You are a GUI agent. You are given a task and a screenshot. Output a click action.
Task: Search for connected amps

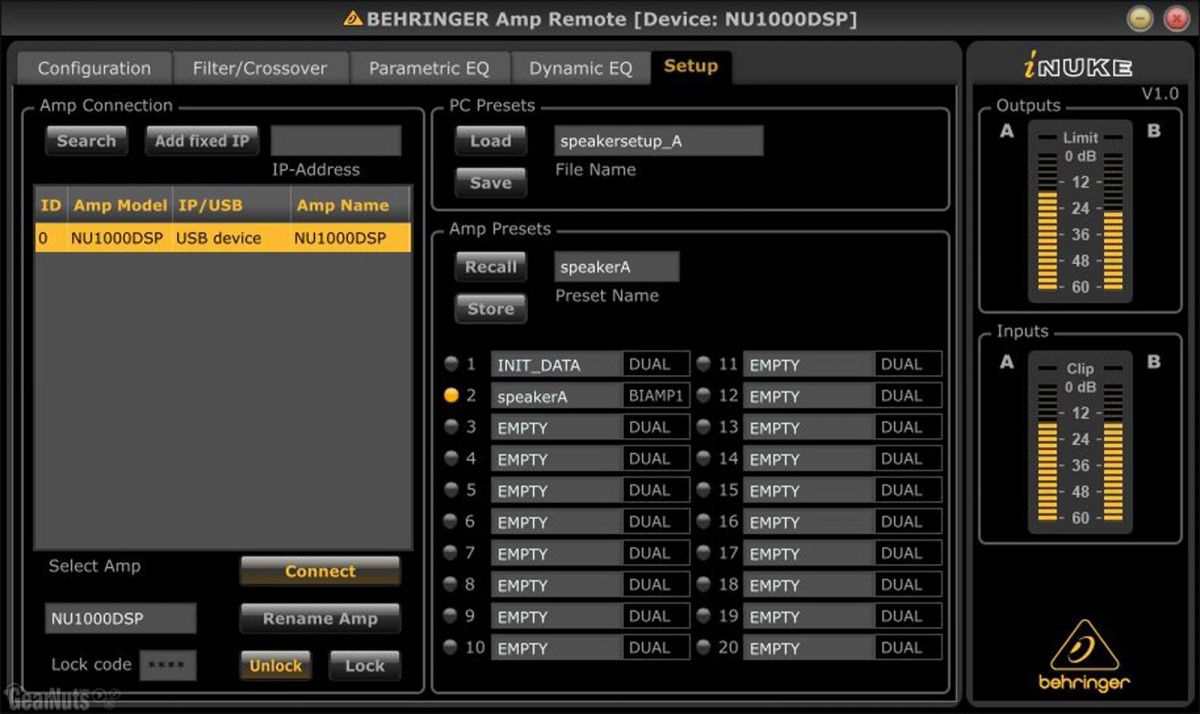pyautogui.click(x=86, y=141)
